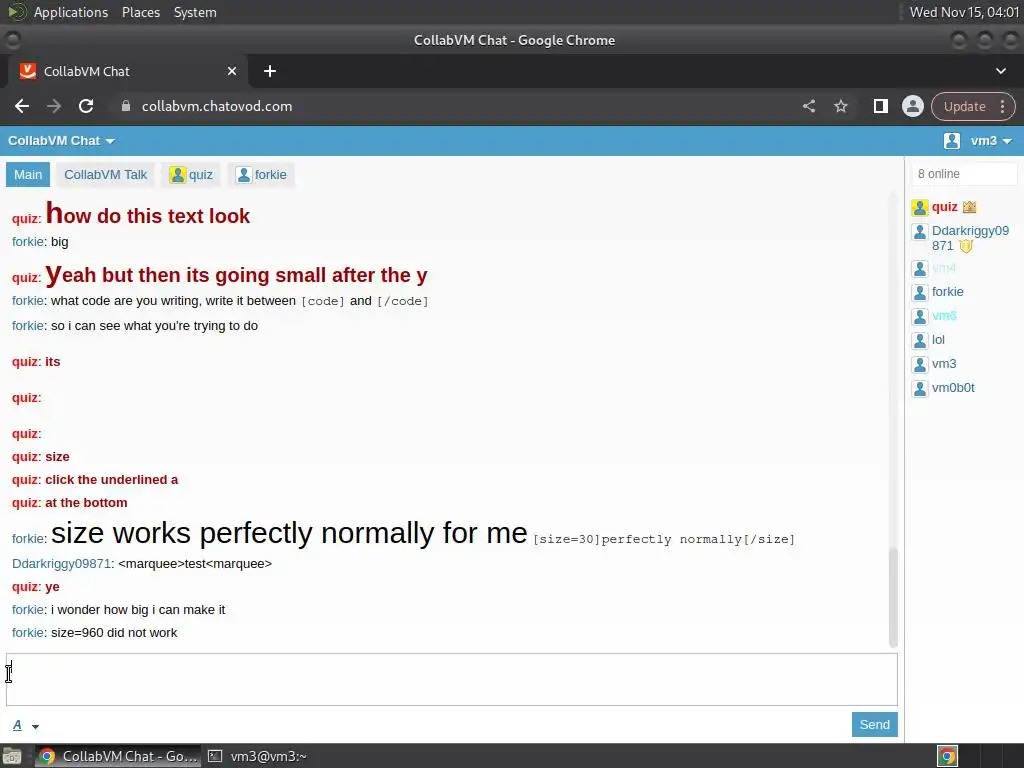Click the vm3 avatar in header
This screenshot has width=1024, height=768.
[x=952, y=141]
